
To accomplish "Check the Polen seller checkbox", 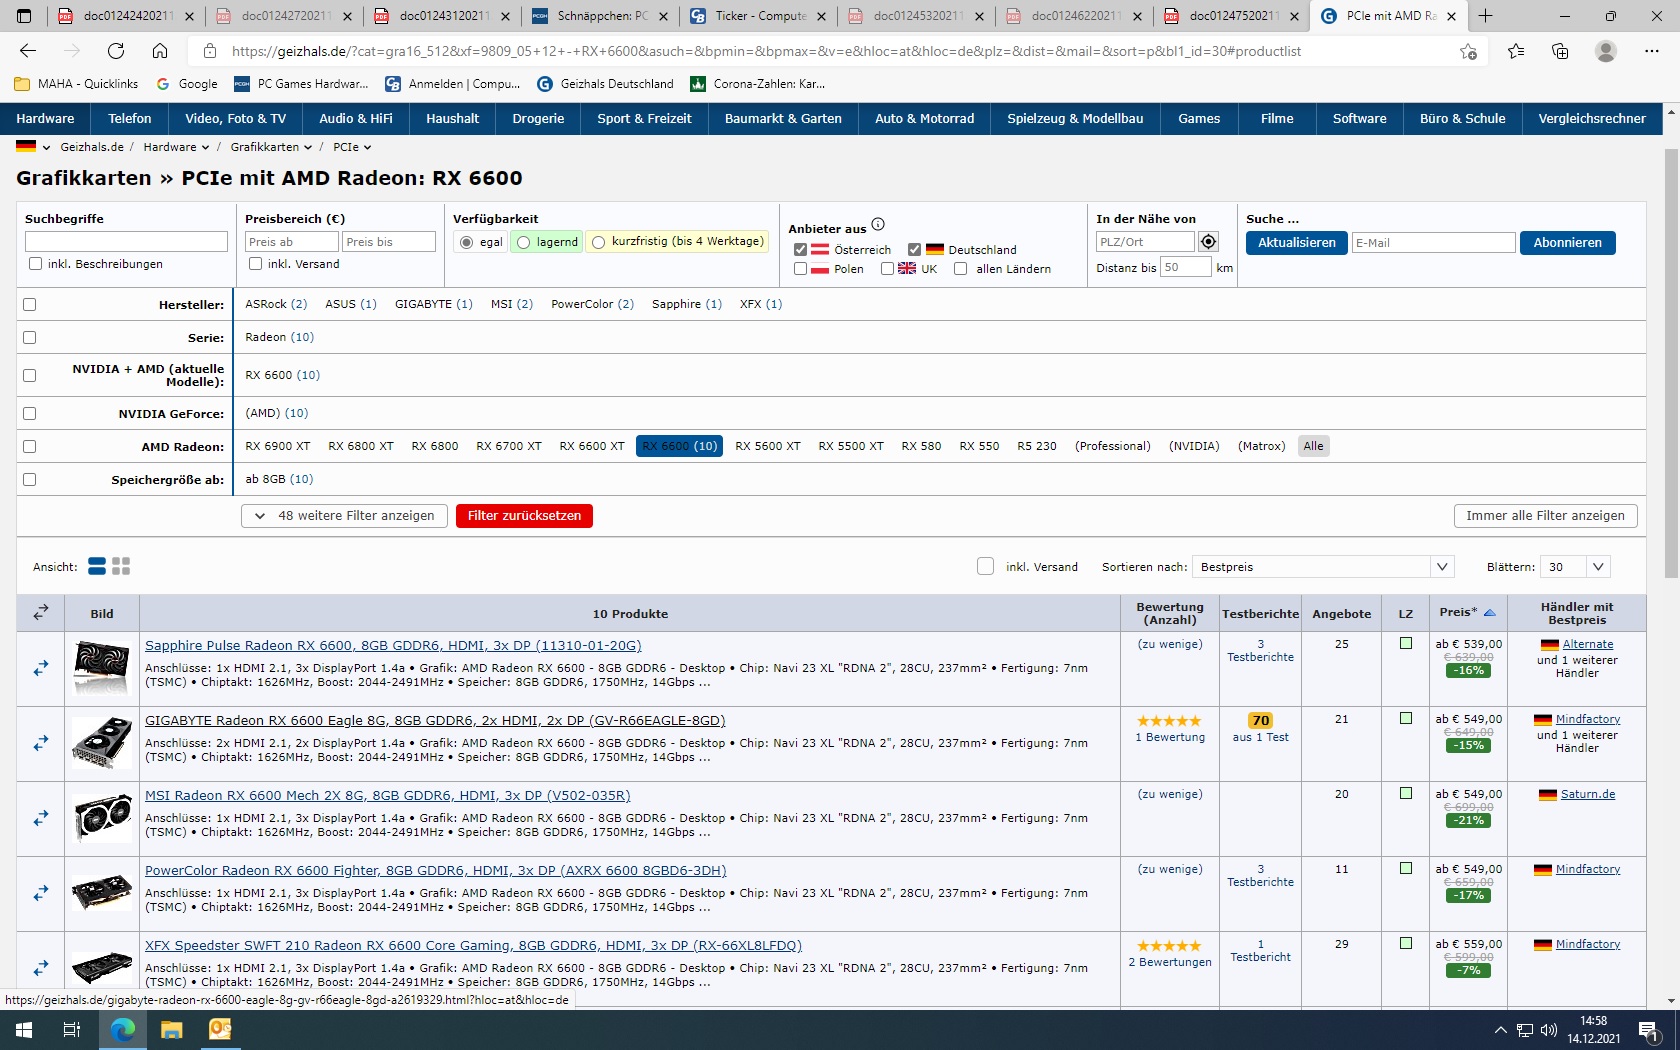I will [800, 269].
